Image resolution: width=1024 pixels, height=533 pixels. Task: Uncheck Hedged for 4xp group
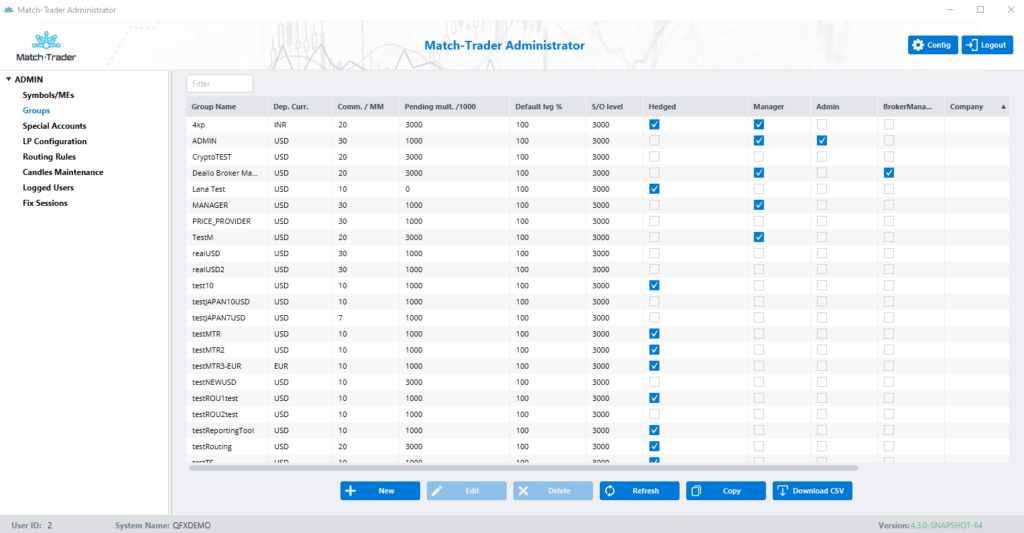pos(654,124)
